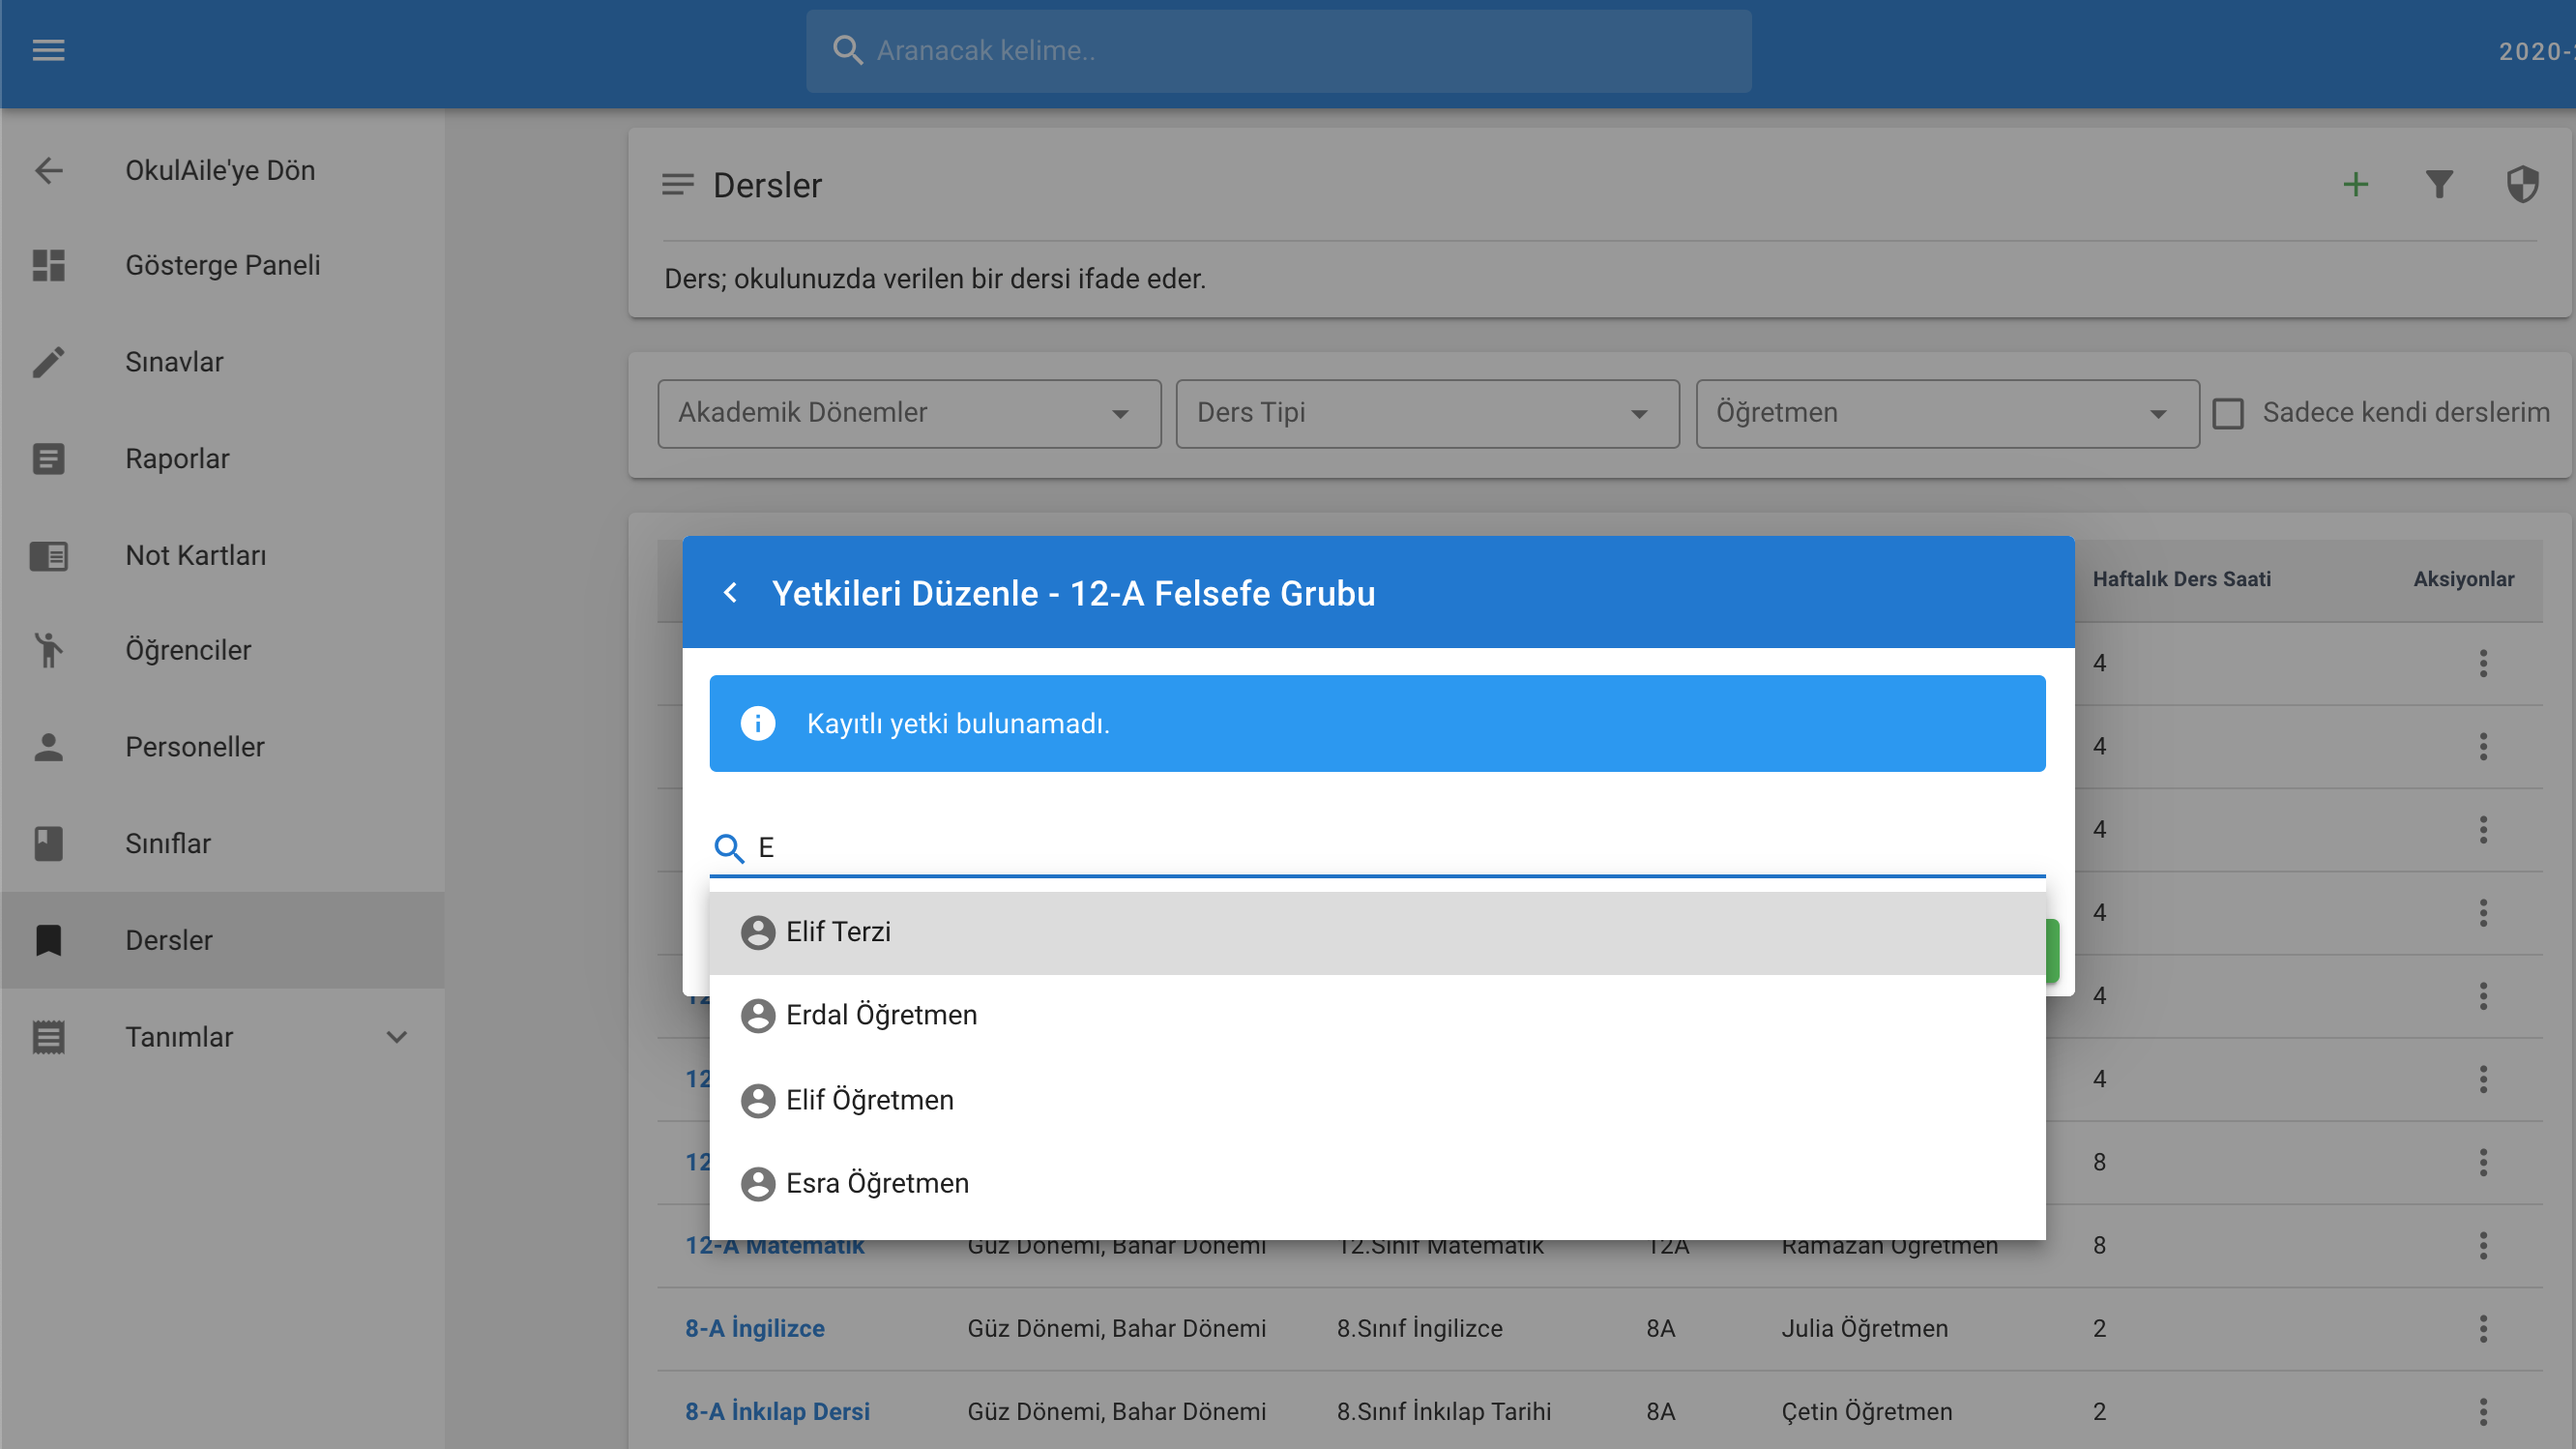Select Elif Terzi from suggestions

(1377, 932)
